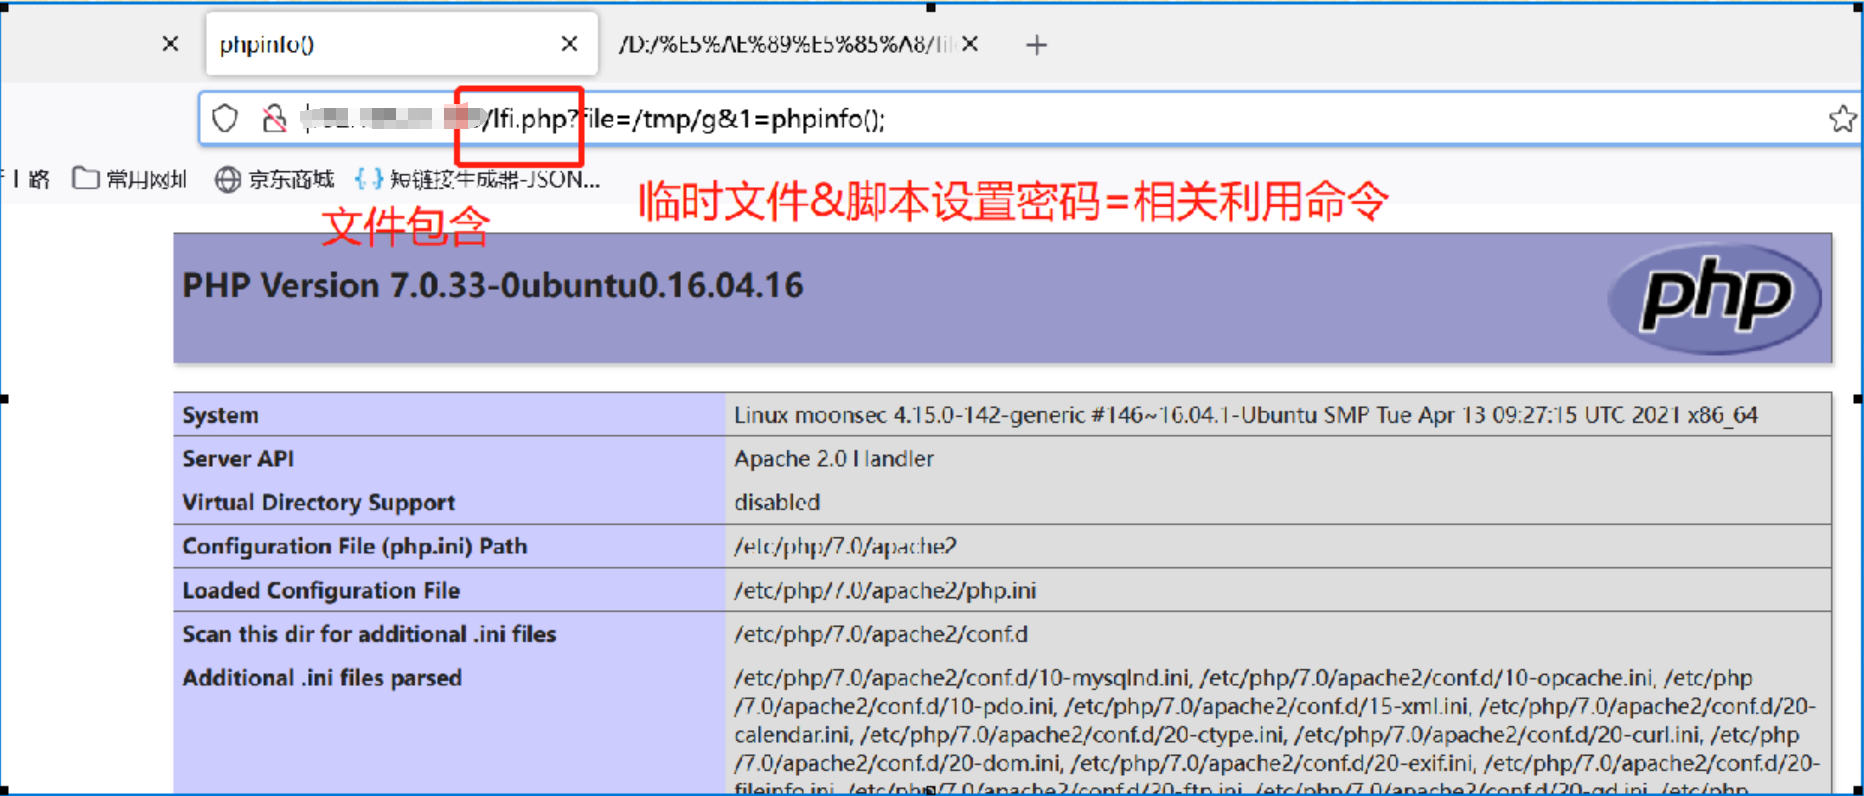Image resolution: width=1864 pixels, height=796 pixels.
Task: Click the /etc/php/7.0/apache2 path value
Action: pyautogui.click(x=845, y=546)
